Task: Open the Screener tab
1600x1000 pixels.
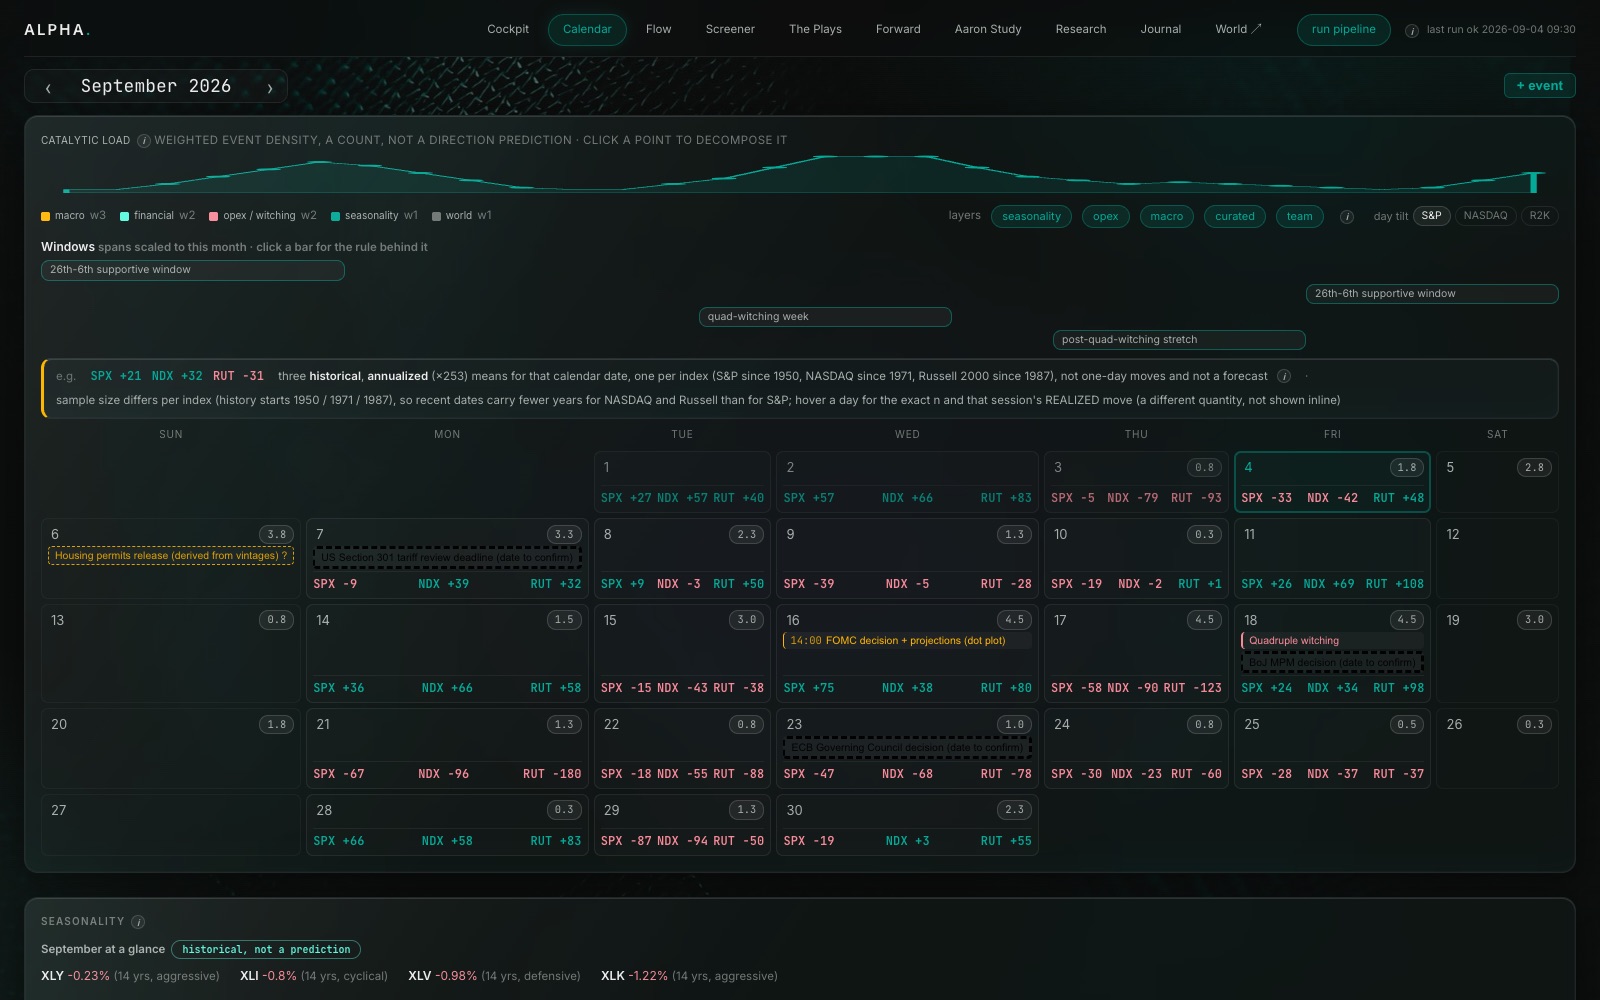Action: [730, 29]
